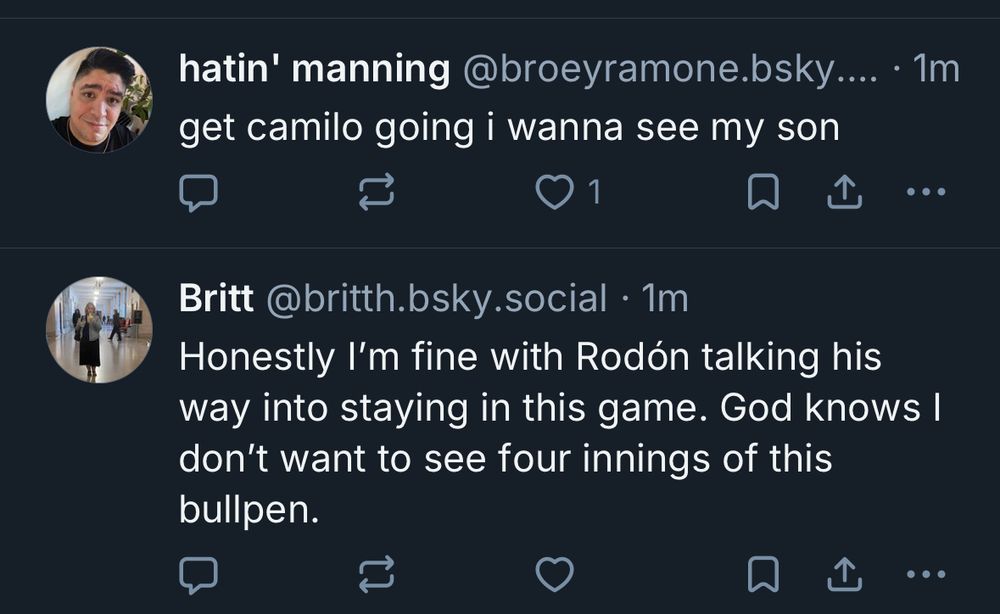Select the share icon on hatin' manning's post
The image size is (1000, 614).
[845, 190]
